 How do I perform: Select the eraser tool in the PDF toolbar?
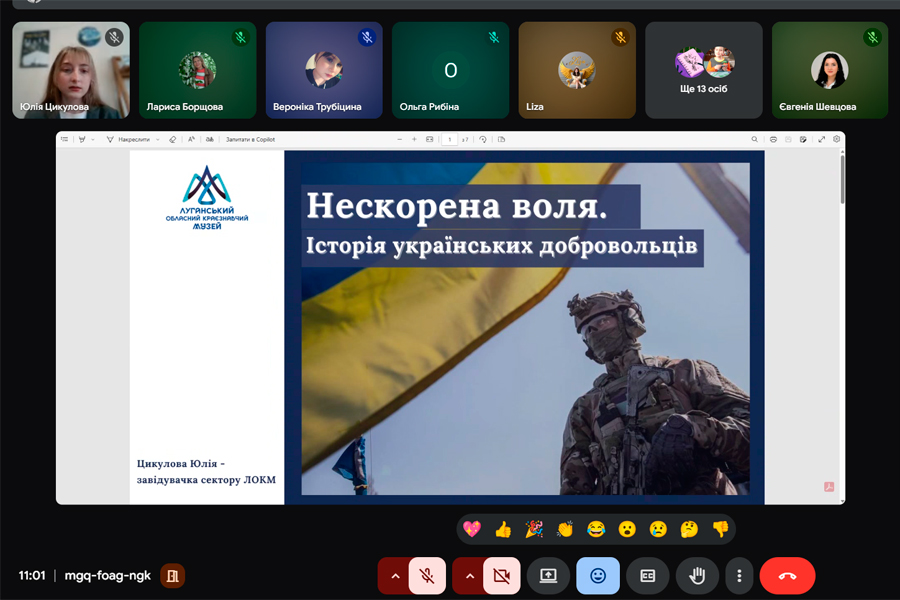point(172,140)
